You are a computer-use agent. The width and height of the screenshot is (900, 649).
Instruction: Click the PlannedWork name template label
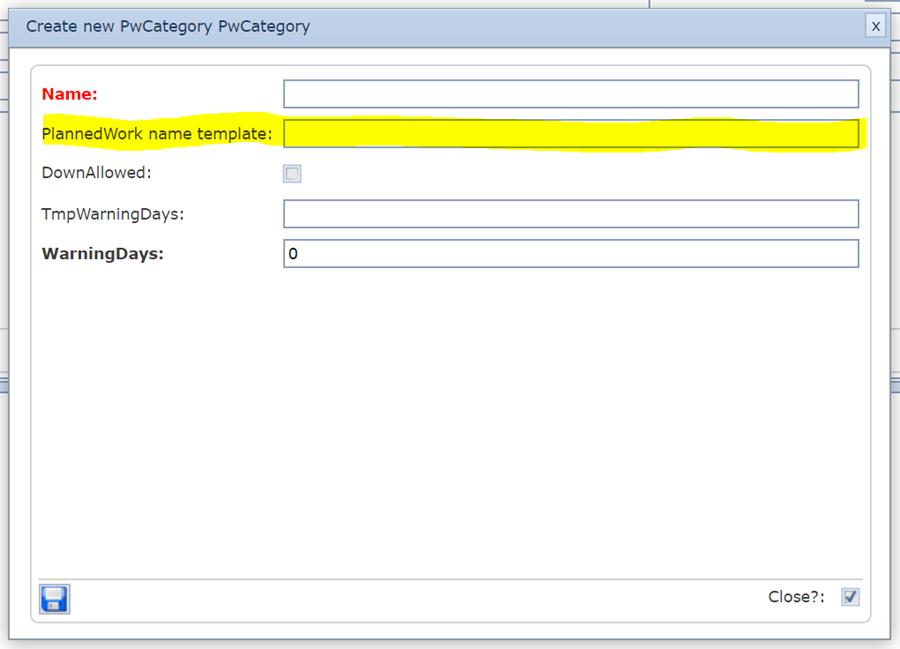[157, 134]
